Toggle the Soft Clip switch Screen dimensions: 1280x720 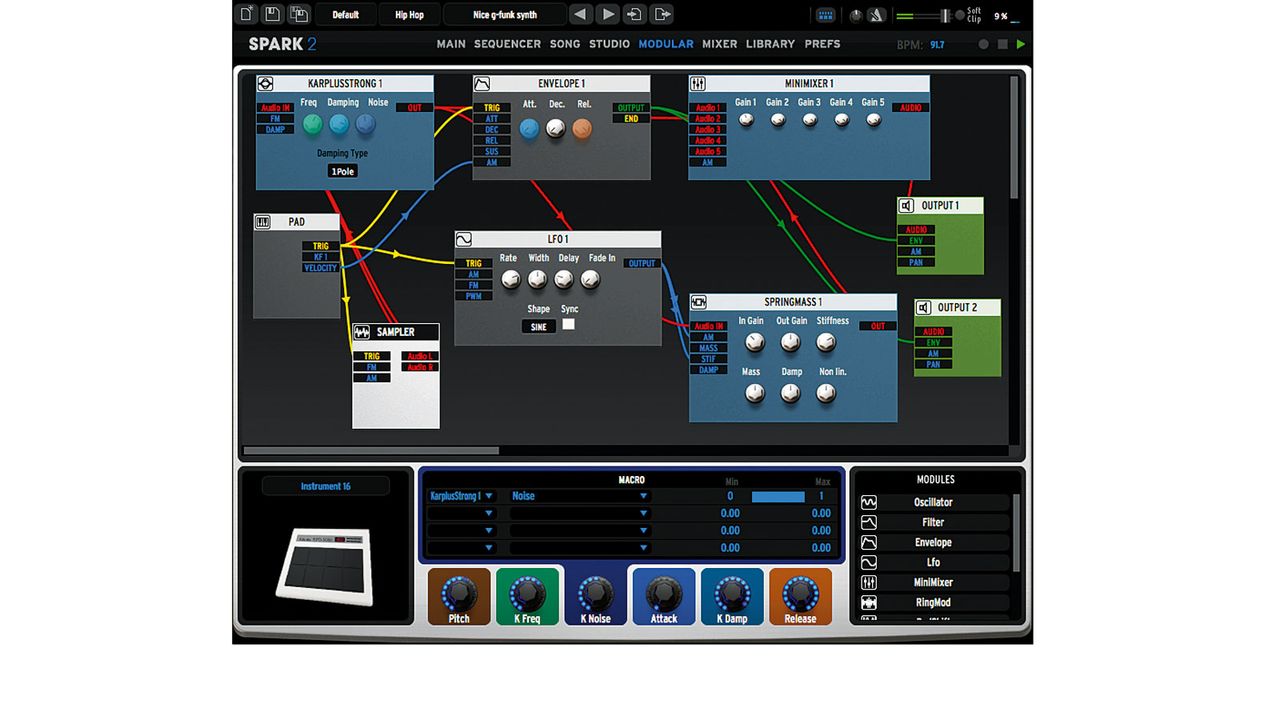pos(959,15)
